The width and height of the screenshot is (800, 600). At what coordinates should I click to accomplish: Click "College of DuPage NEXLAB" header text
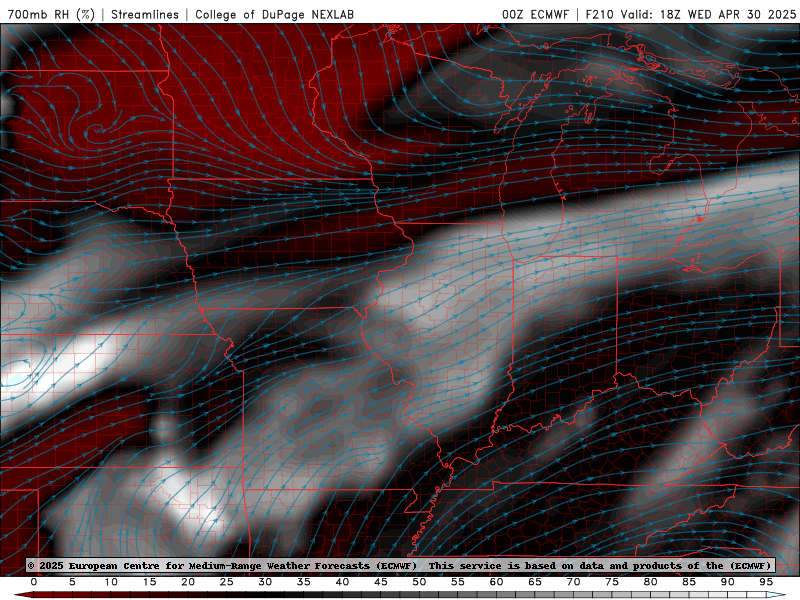(x=274, y=14)
